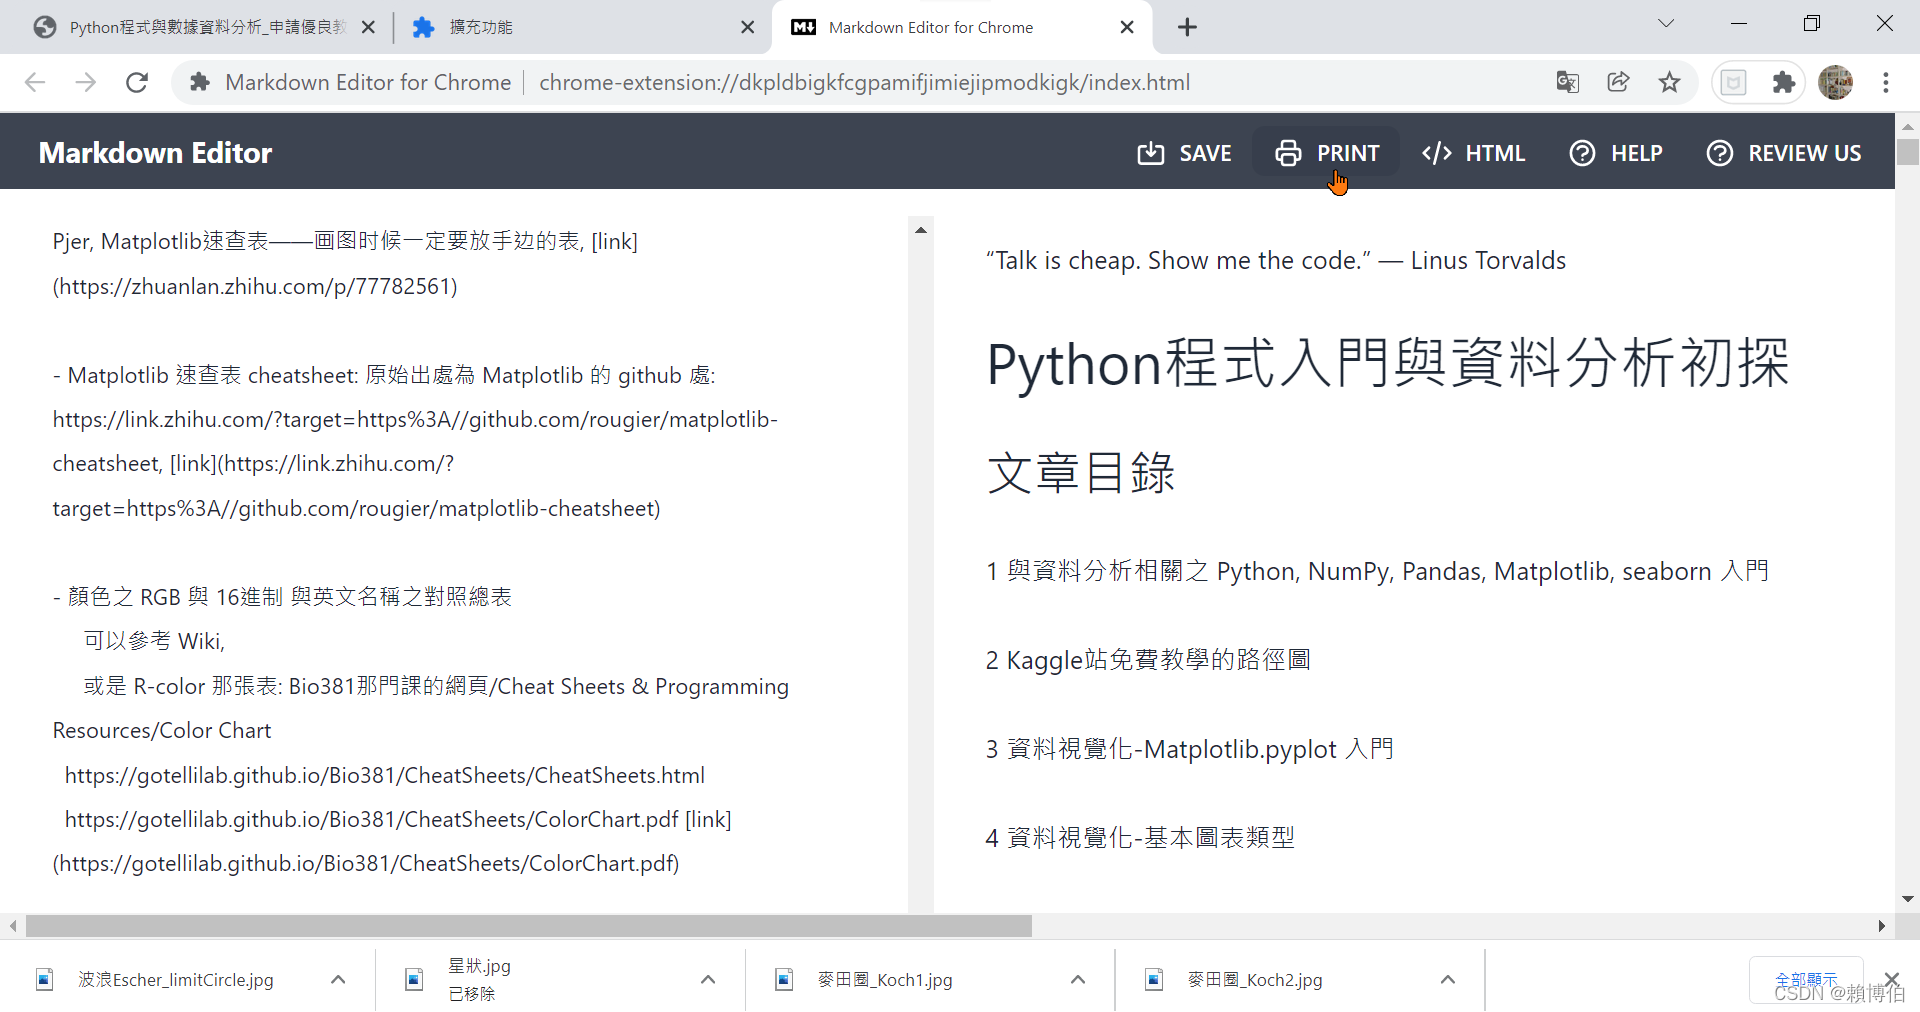Open the Chrome three-dot menu

1886,82
